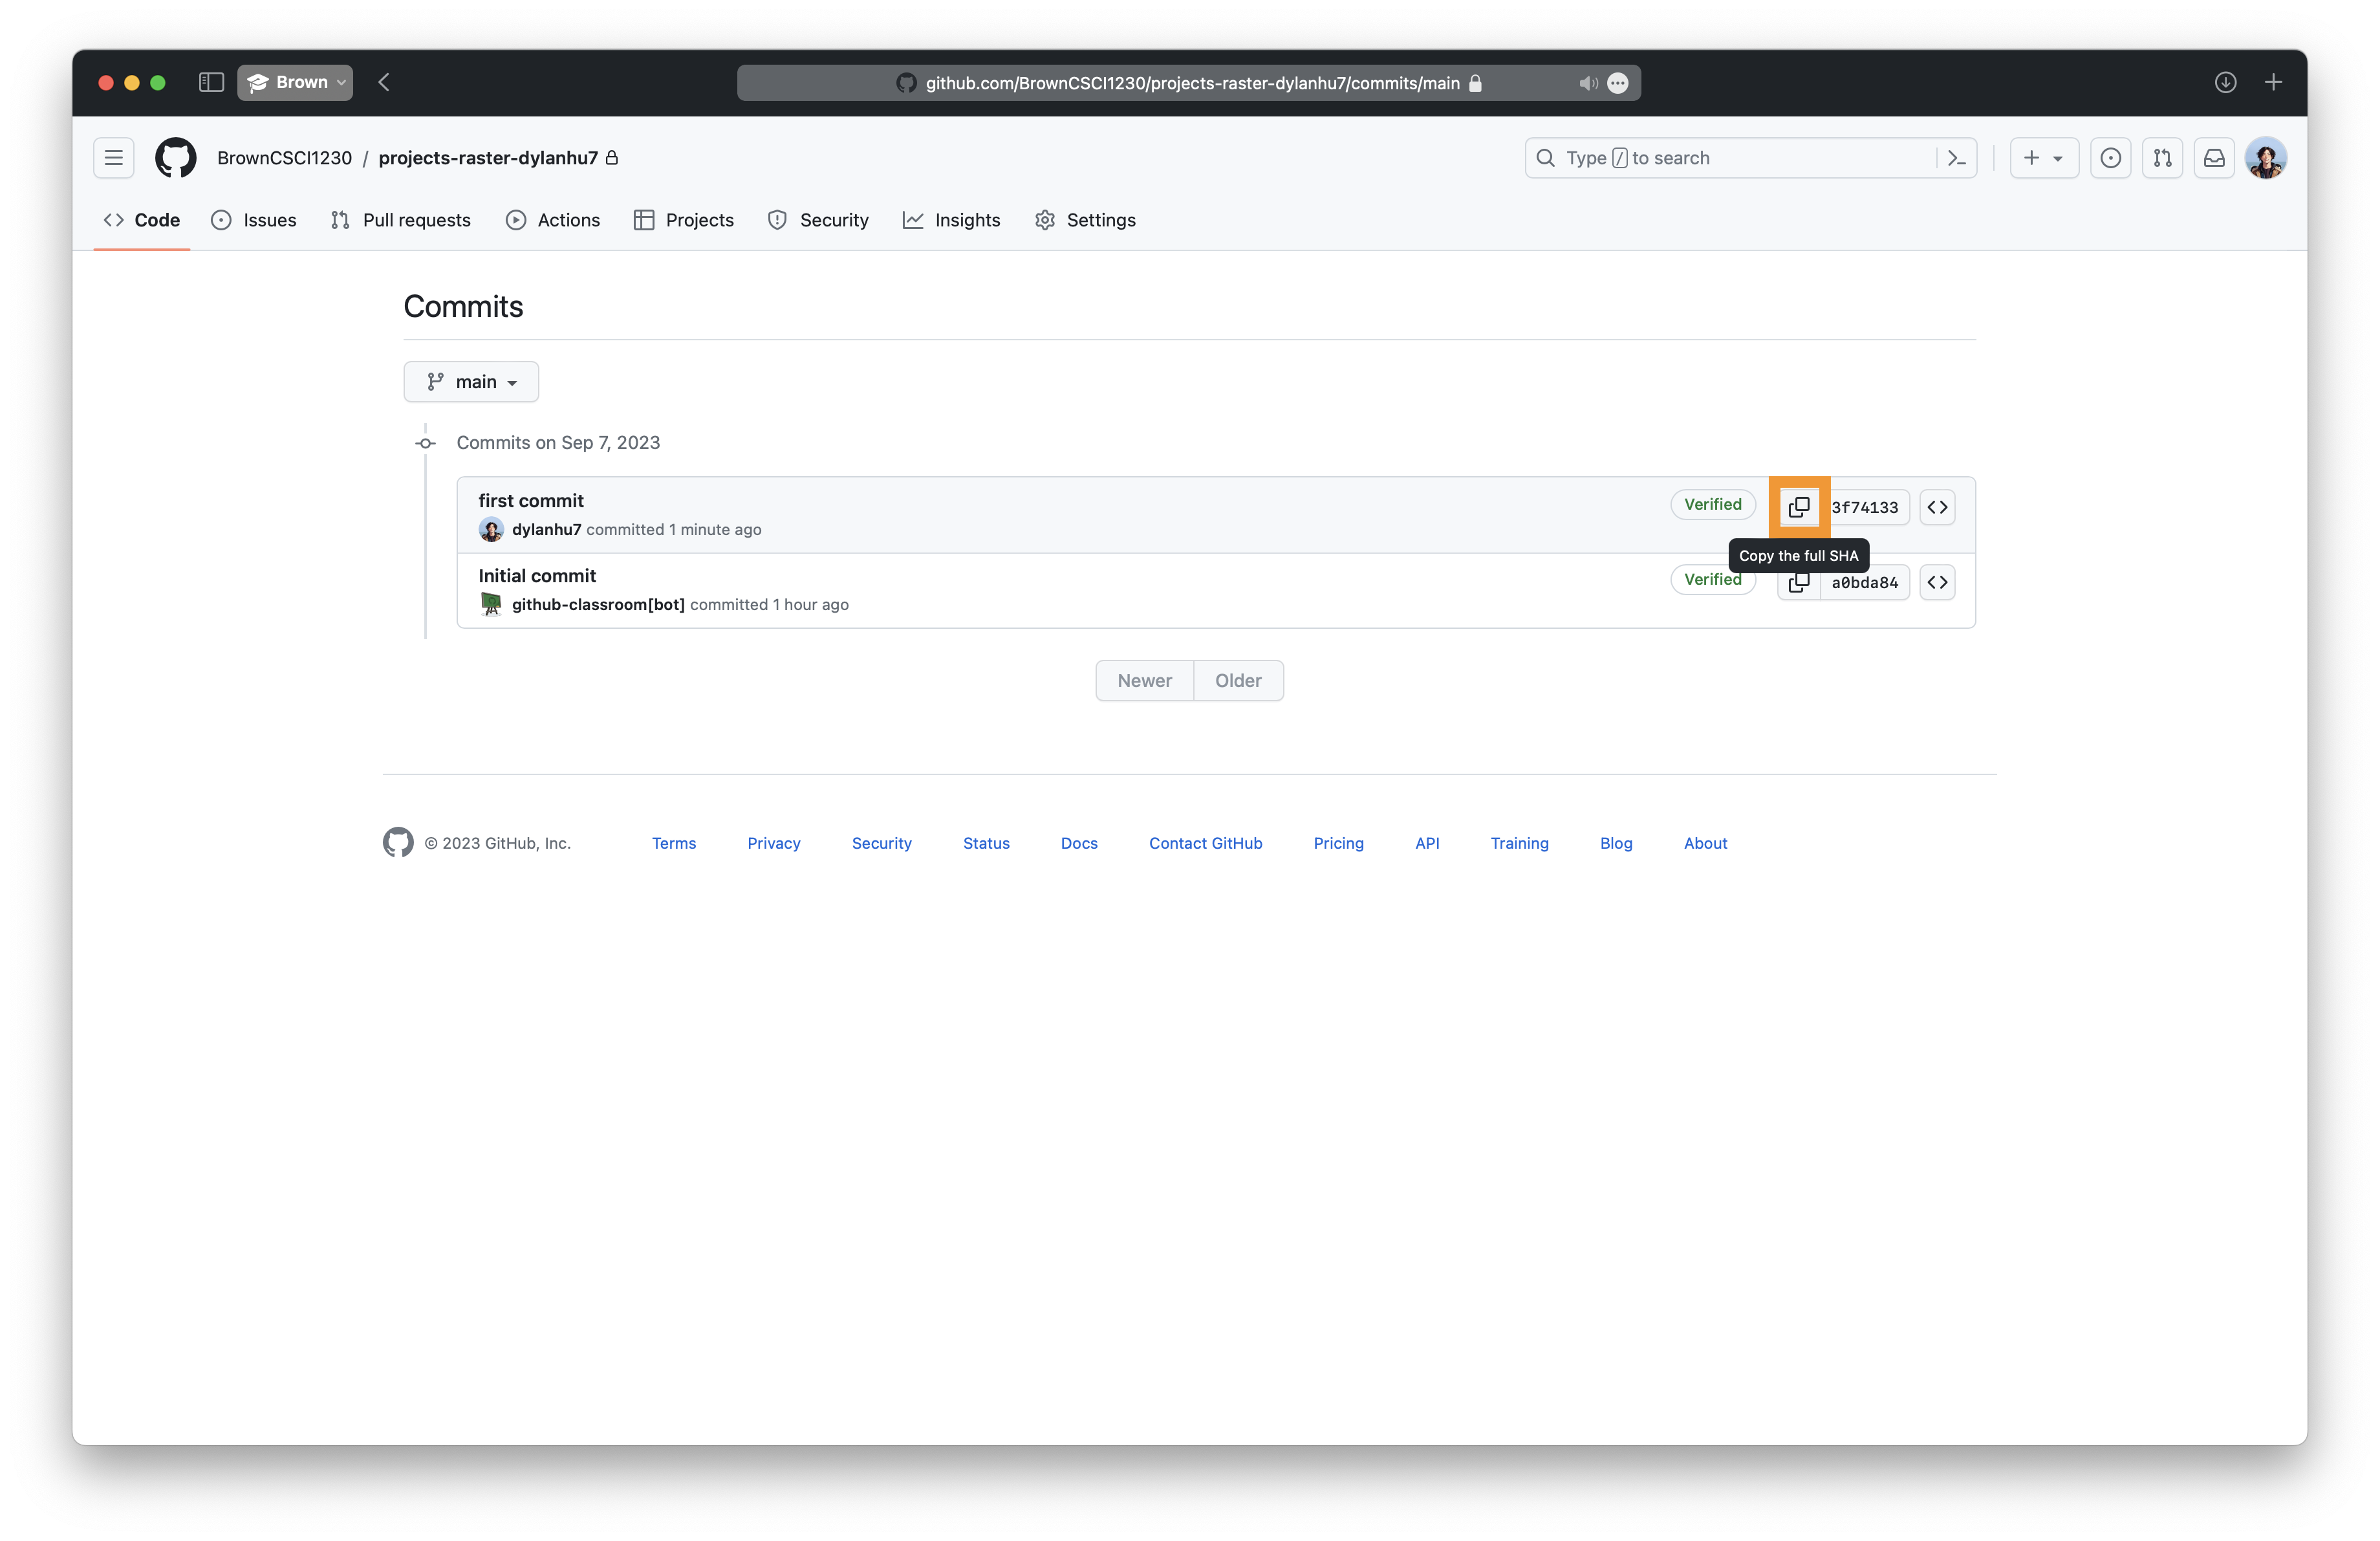Viewport: 2380px width, 1541px height.
Task: Open dylanhu7 author link
Action: coord(546,530)
